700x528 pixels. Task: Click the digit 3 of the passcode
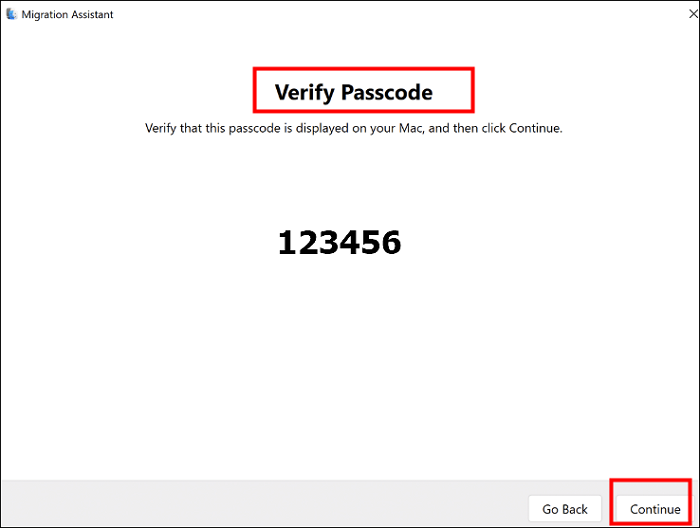[x=329, y=242]
